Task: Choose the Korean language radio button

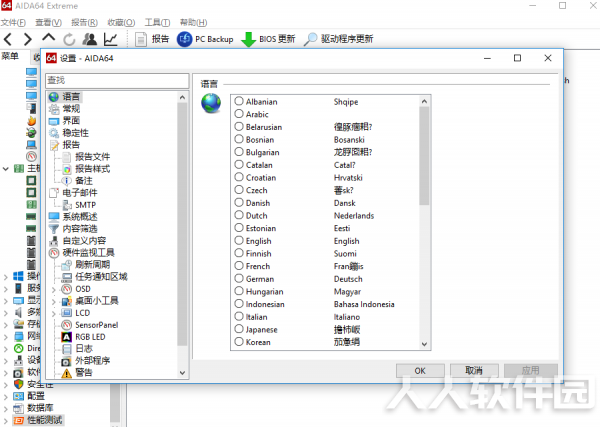Action: tap(239, 342)
